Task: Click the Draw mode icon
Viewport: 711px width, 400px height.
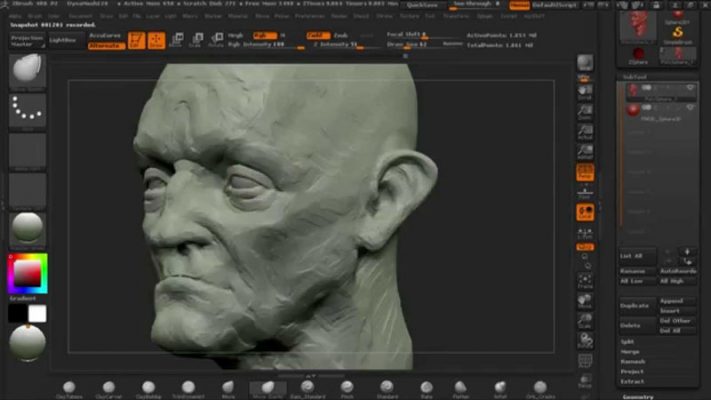Action: pos(157,40)
